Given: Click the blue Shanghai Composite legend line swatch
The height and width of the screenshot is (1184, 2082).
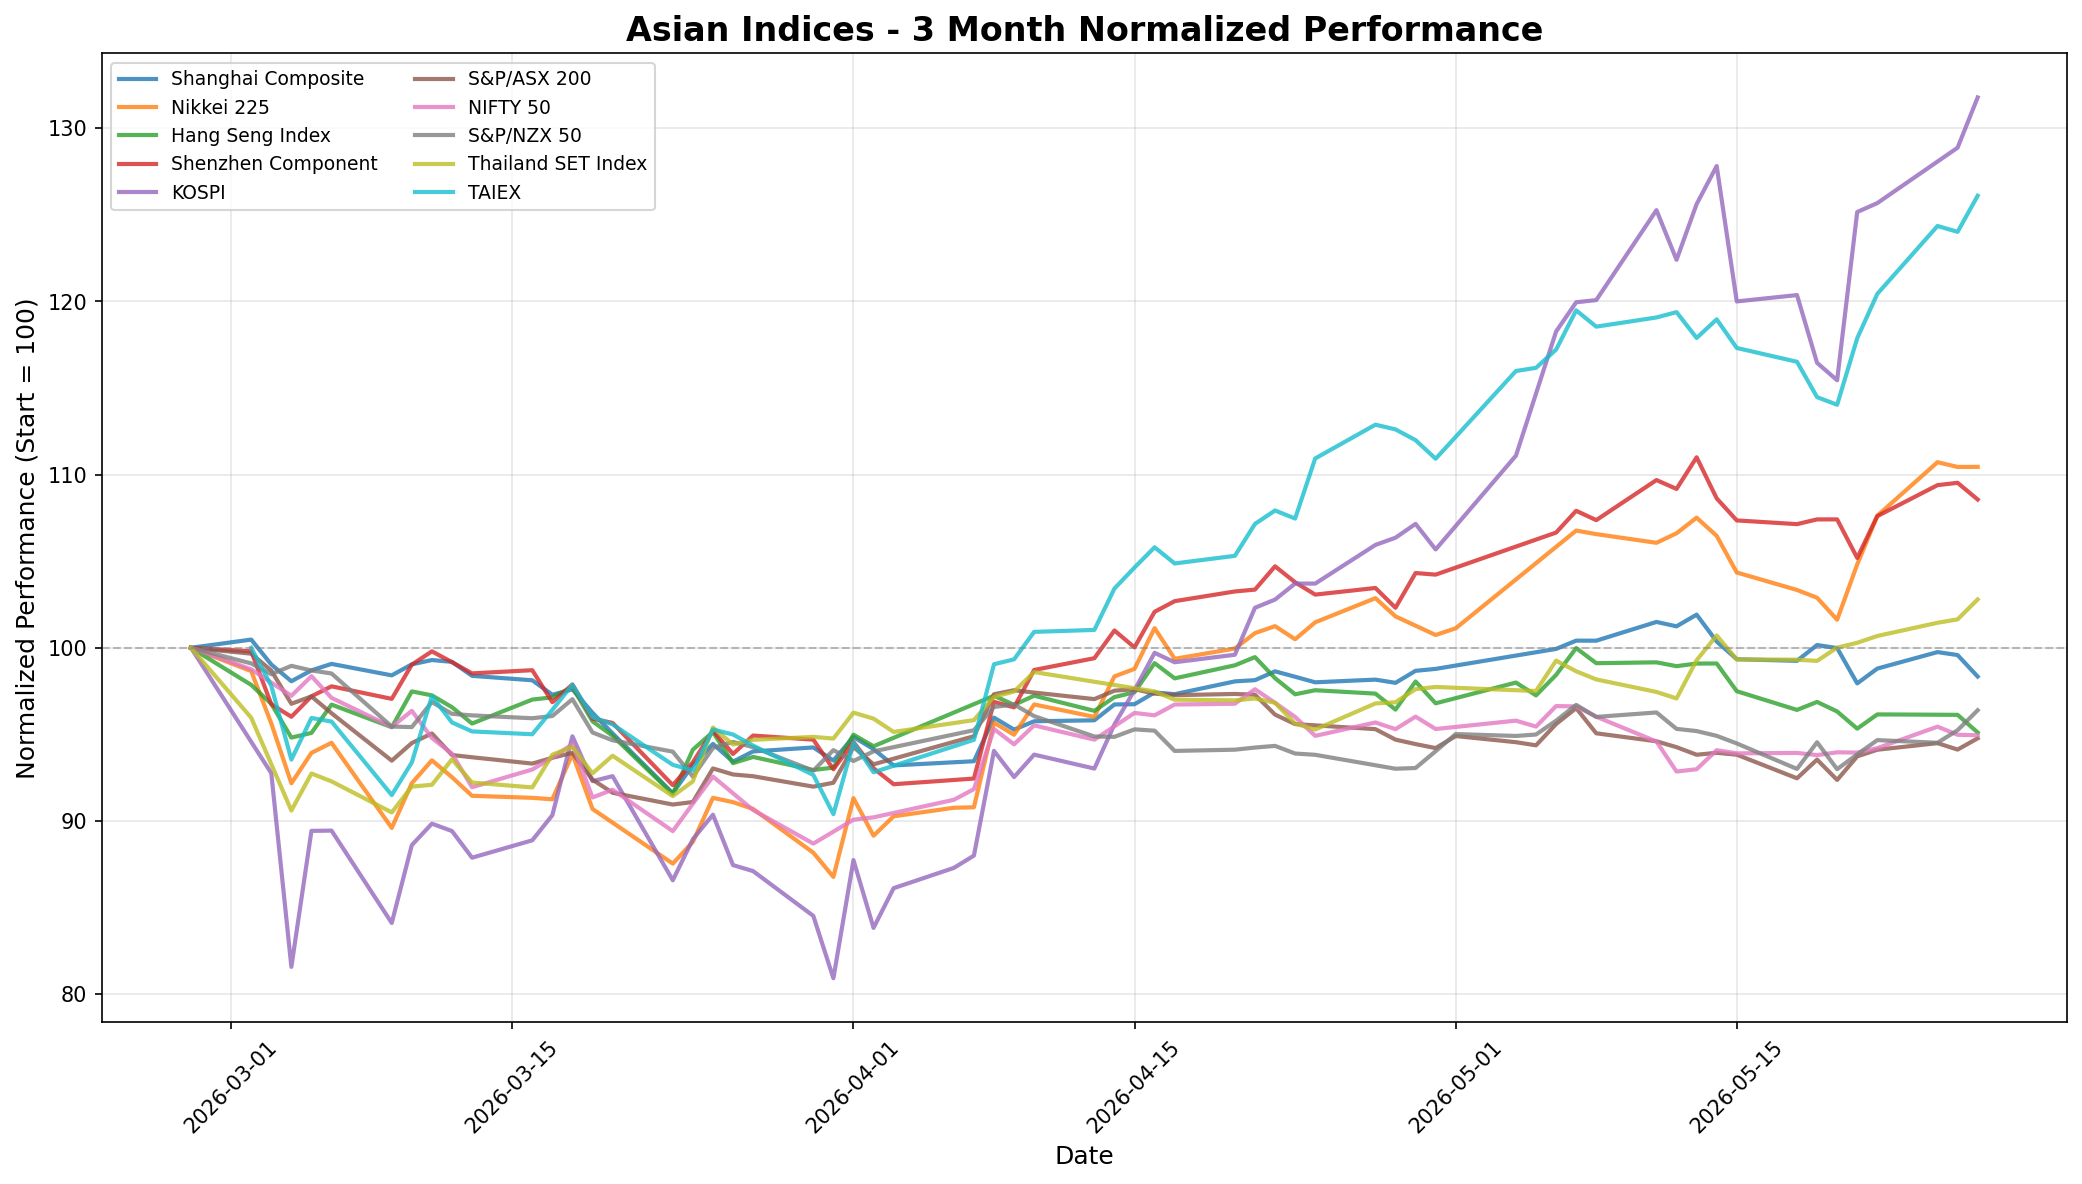Looking at the screenshot, I should coord(137,78).
